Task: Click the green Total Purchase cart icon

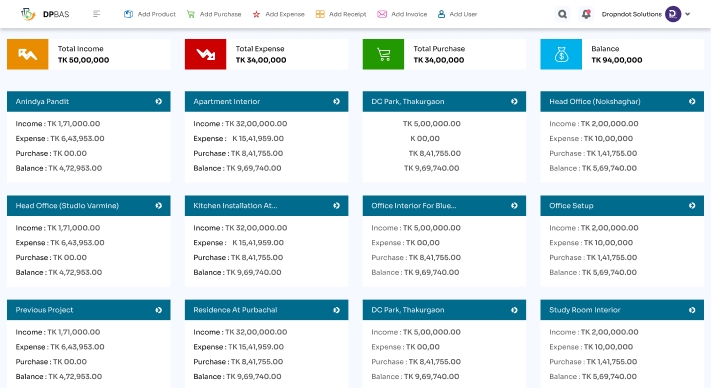Action: [x=383, y=54]
